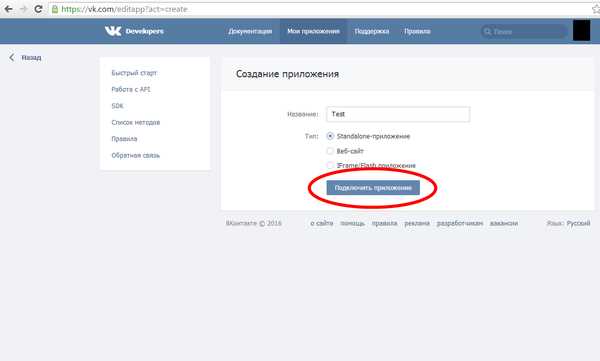Open правила footer link
Viewport: 600px width, 361px height.
[x=385, y=223]
